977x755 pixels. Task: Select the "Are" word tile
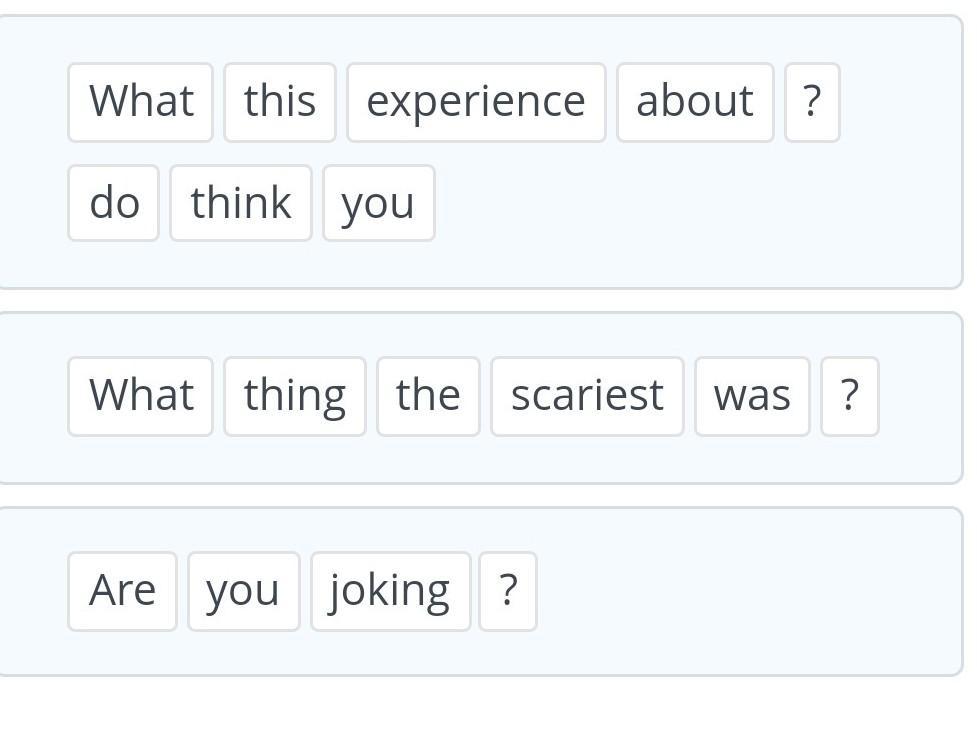coord(122,591)
